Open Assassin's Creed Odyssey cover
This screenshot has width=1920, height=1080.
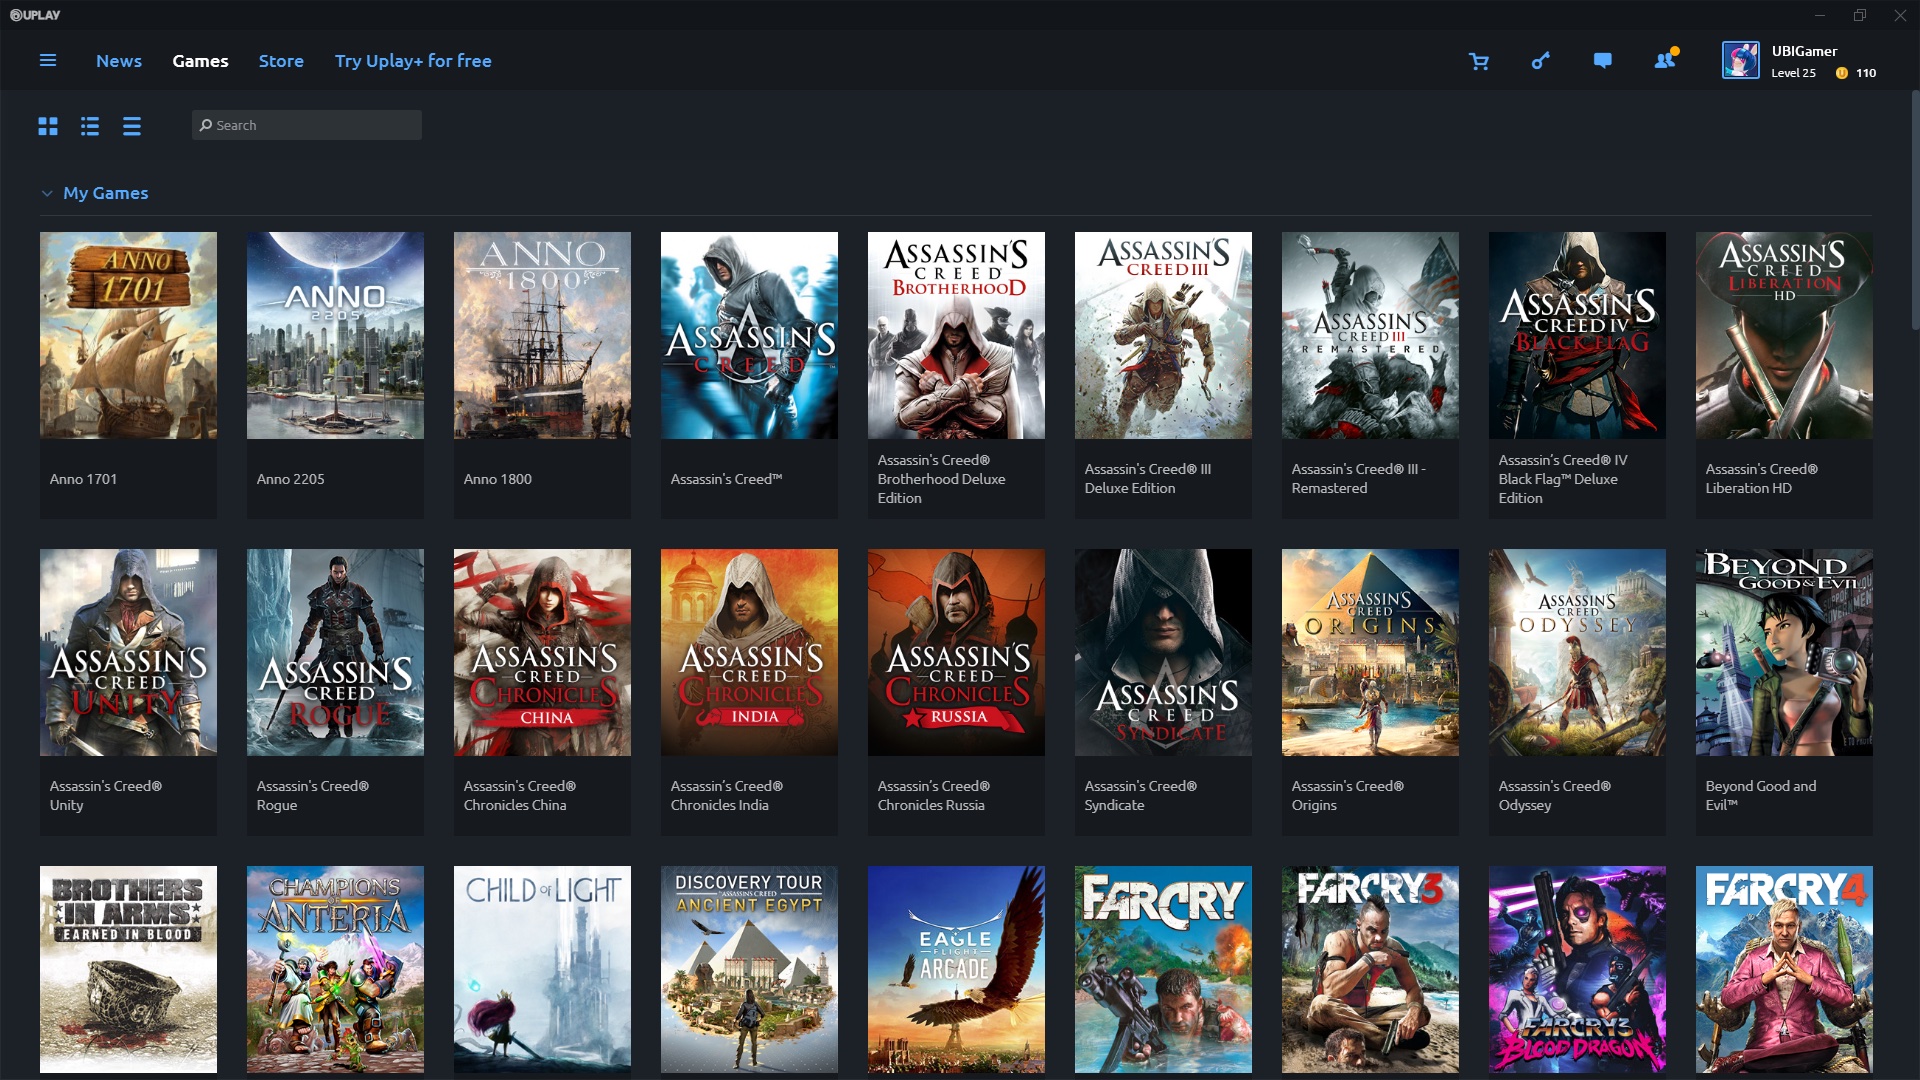click(1577, 652)
